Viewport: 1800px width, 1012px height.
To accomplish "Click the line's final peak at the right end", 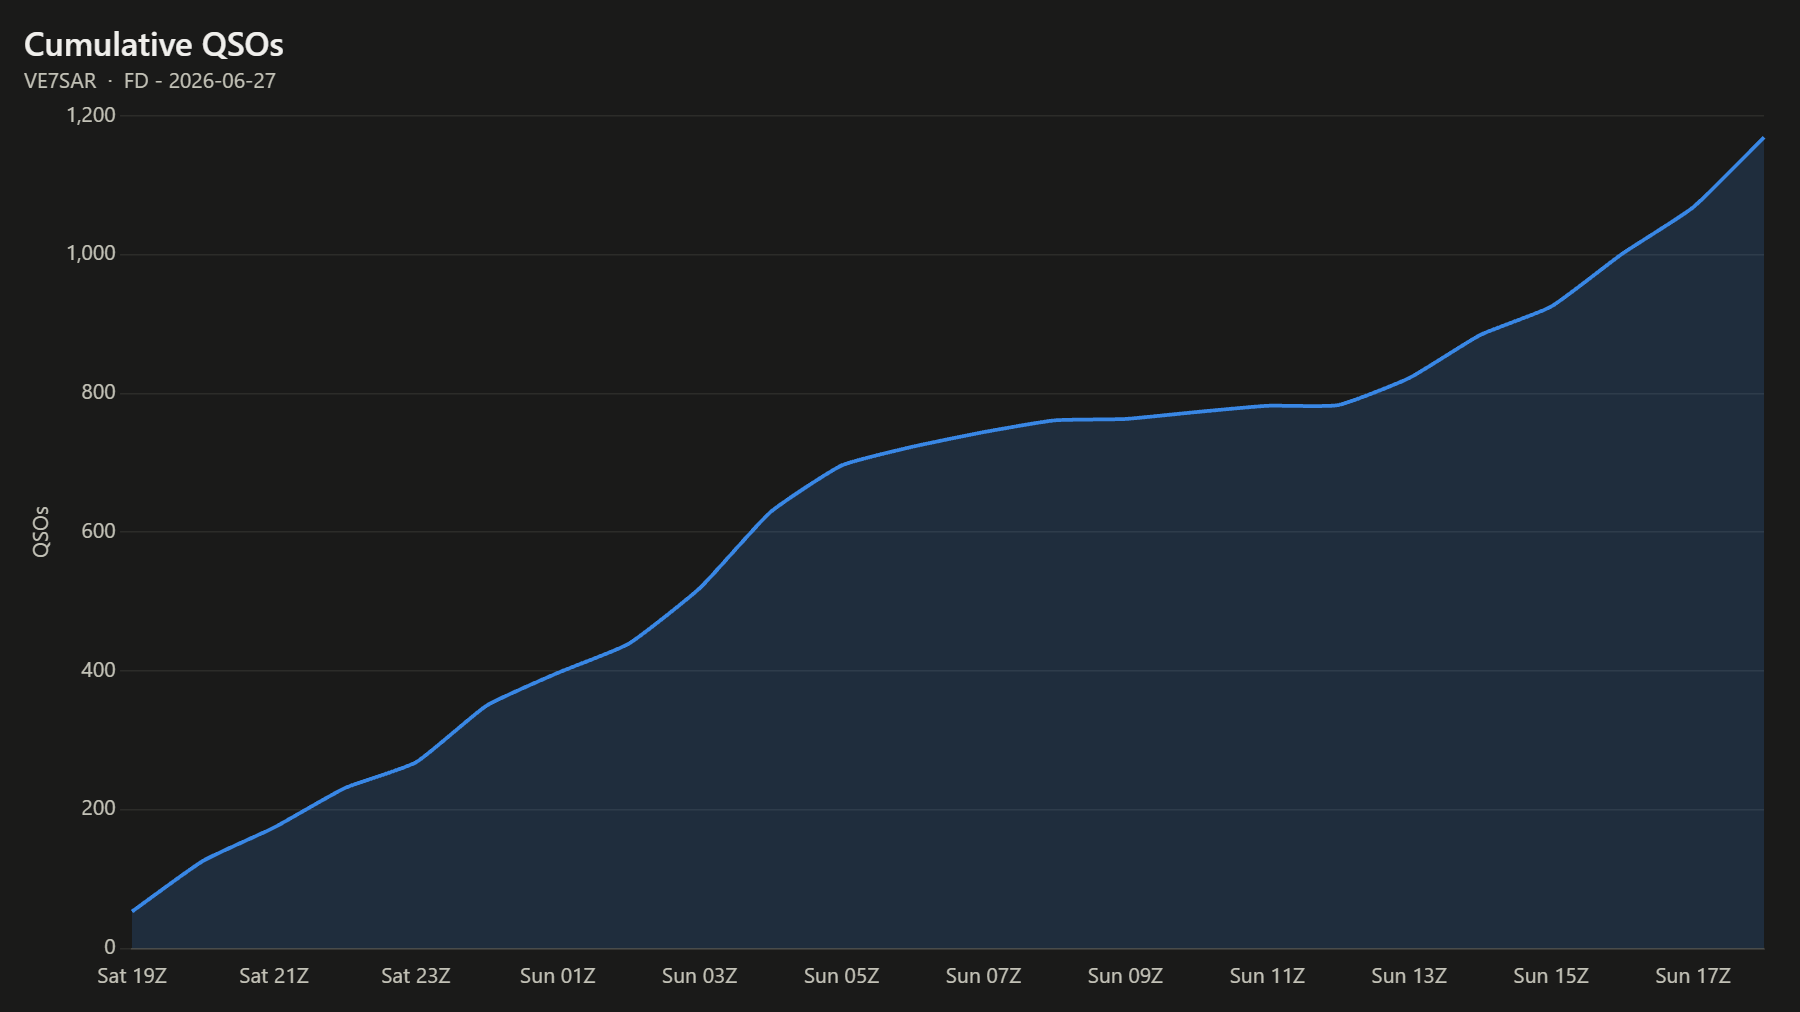I will click(1763, 138).
